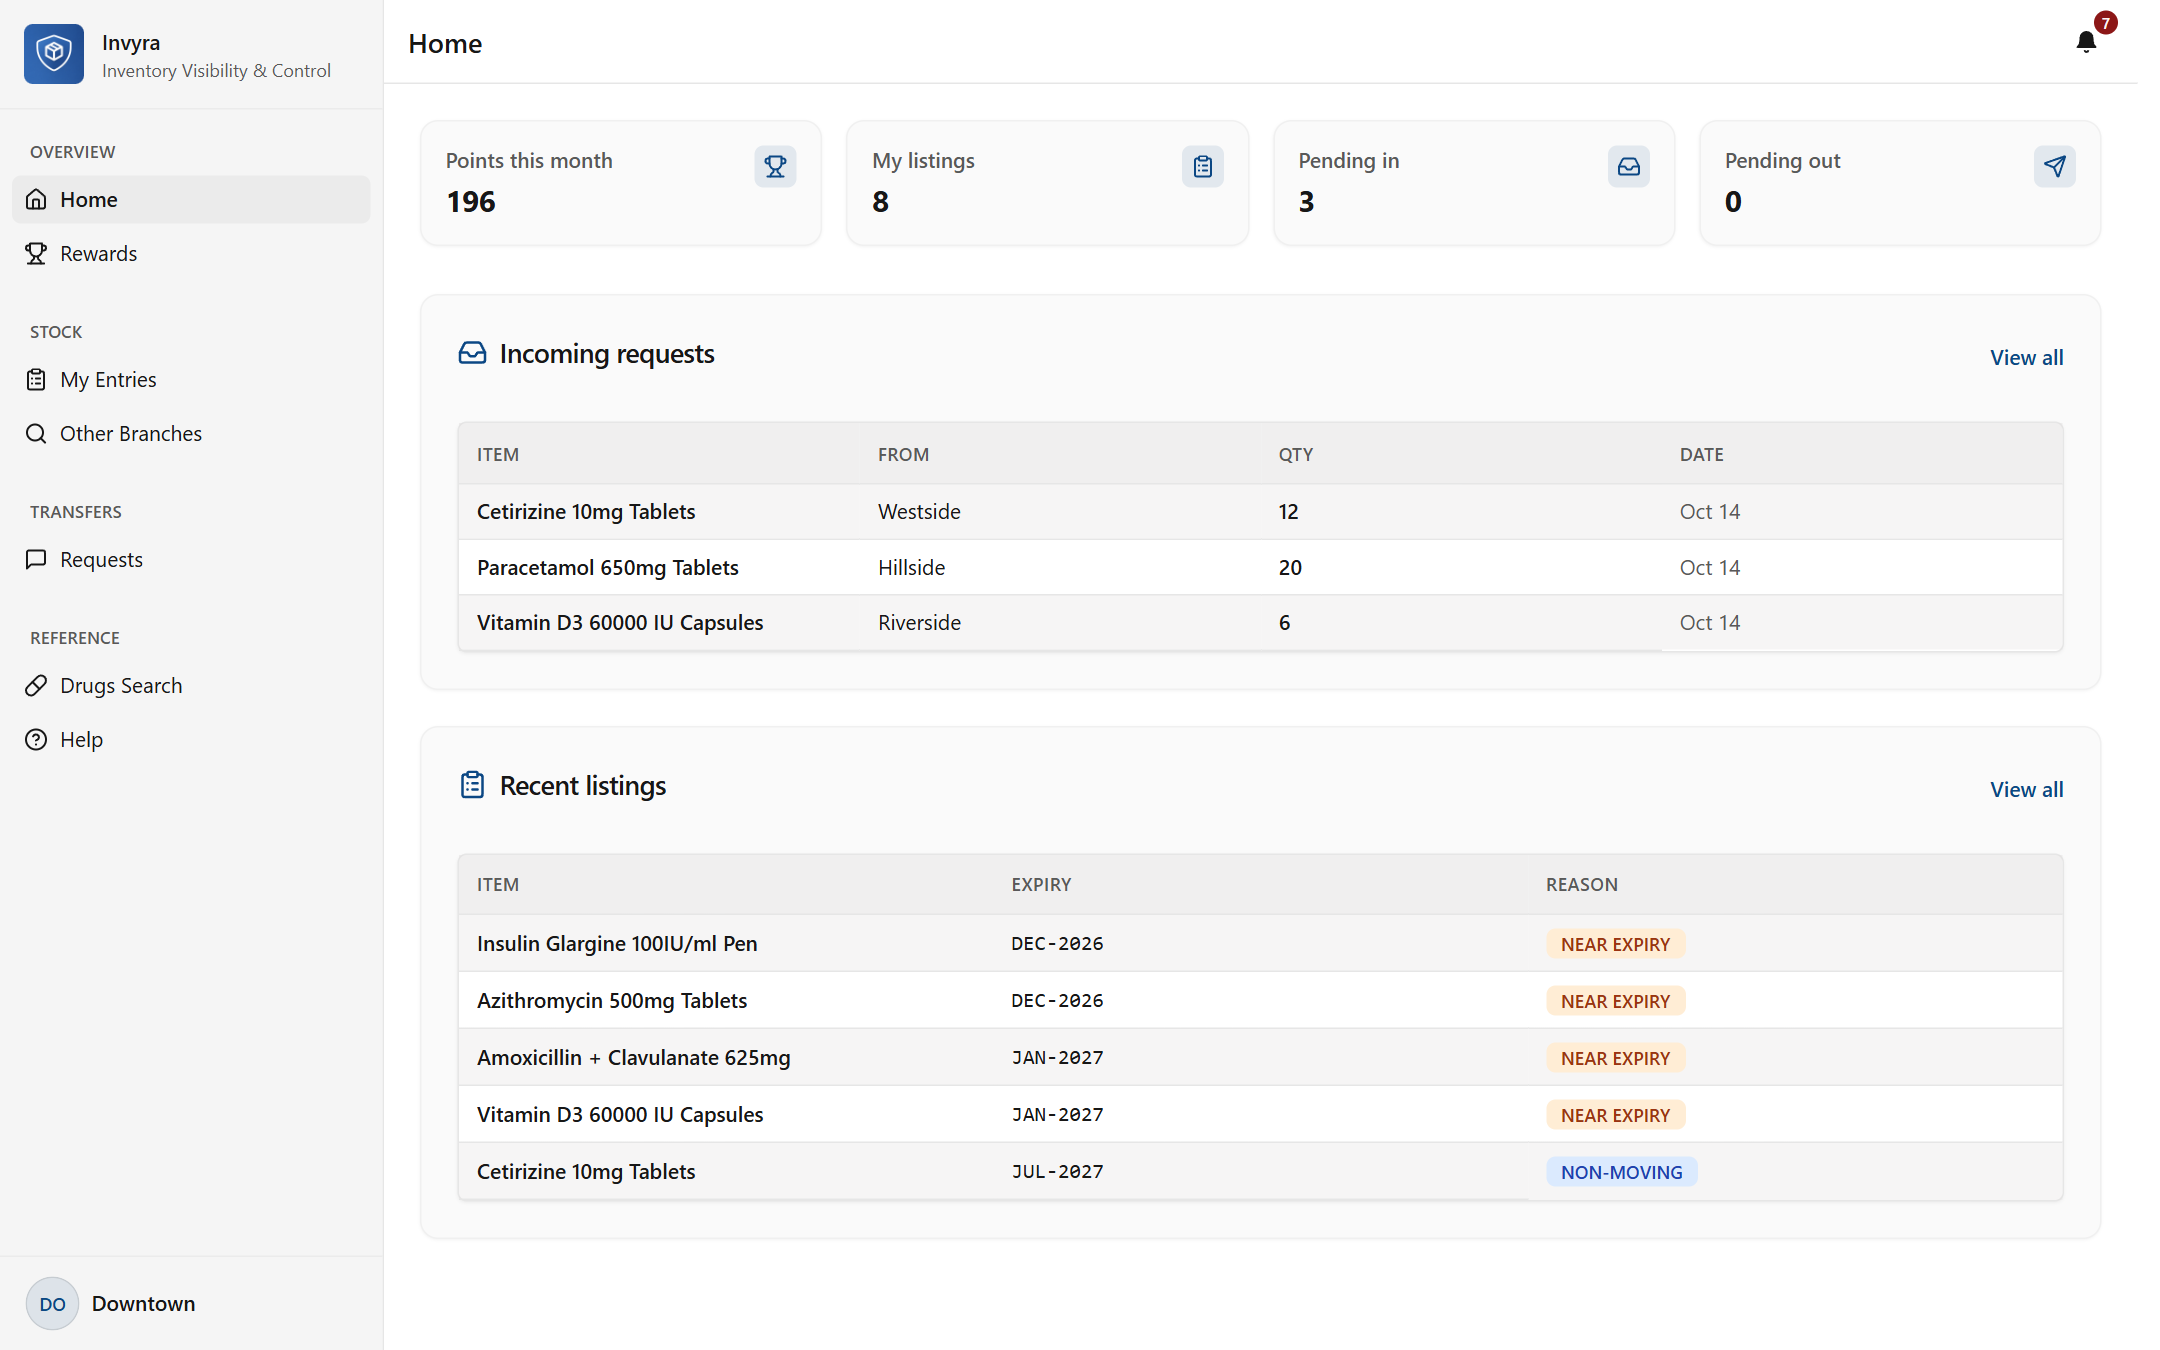Open the Help page
The width and height of the screenshot is (2160, 1350).
191,739
